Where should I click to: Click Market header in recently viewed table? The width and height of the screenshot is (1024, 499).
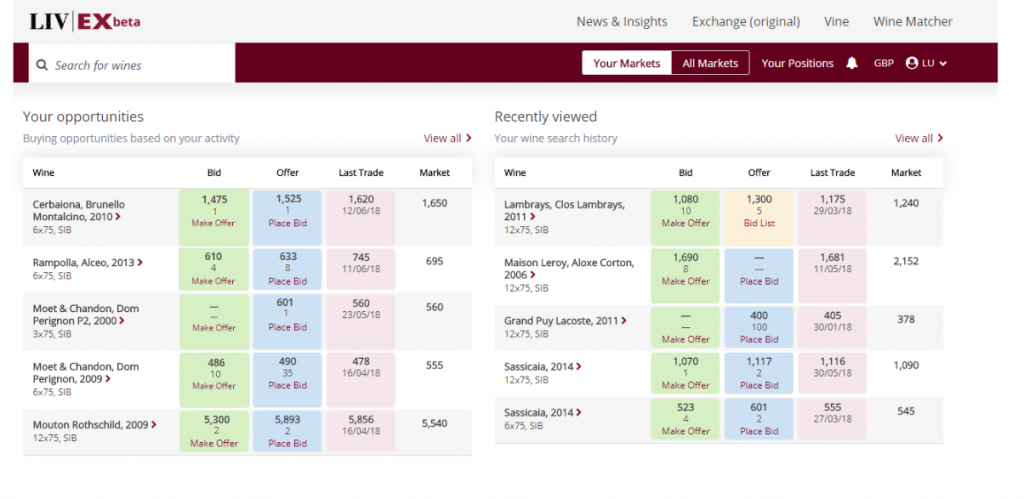tap(906, 173)
